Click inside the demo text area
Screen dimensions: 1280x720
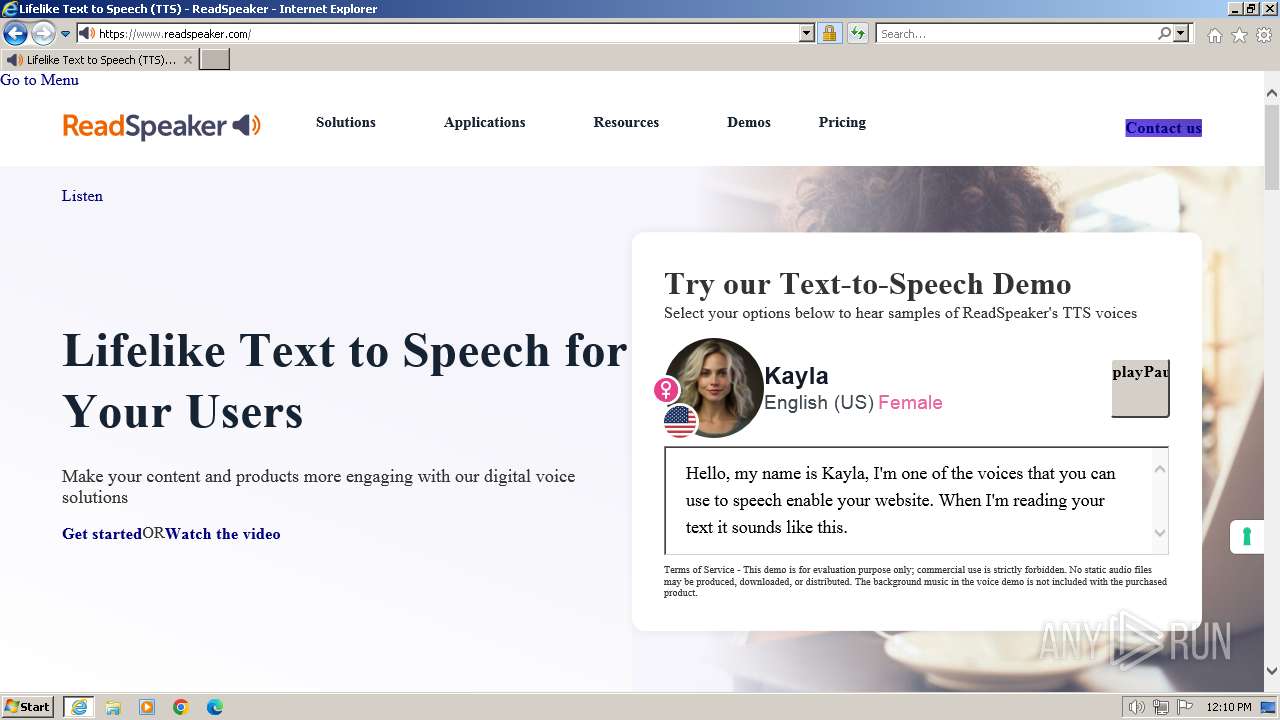[908, 500]
